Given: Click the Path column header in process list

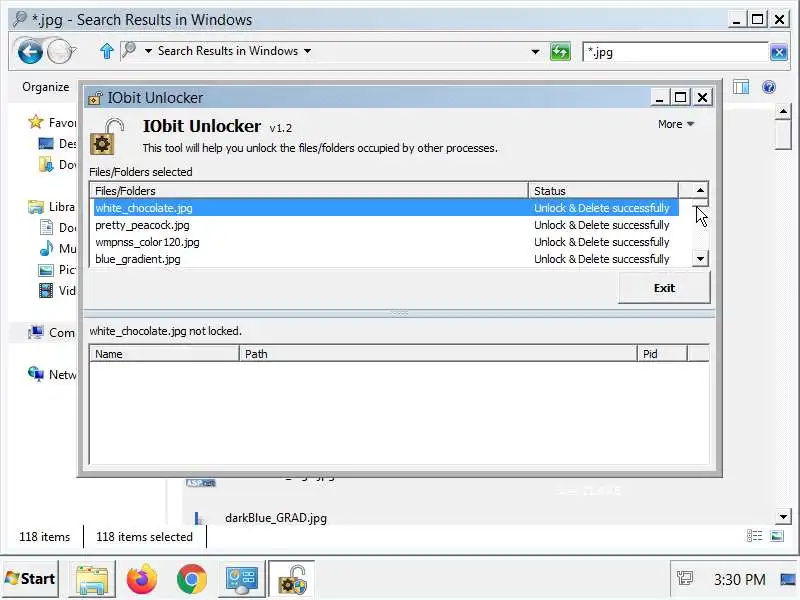Looking at the screenshot, I should [x=438, y=354].
